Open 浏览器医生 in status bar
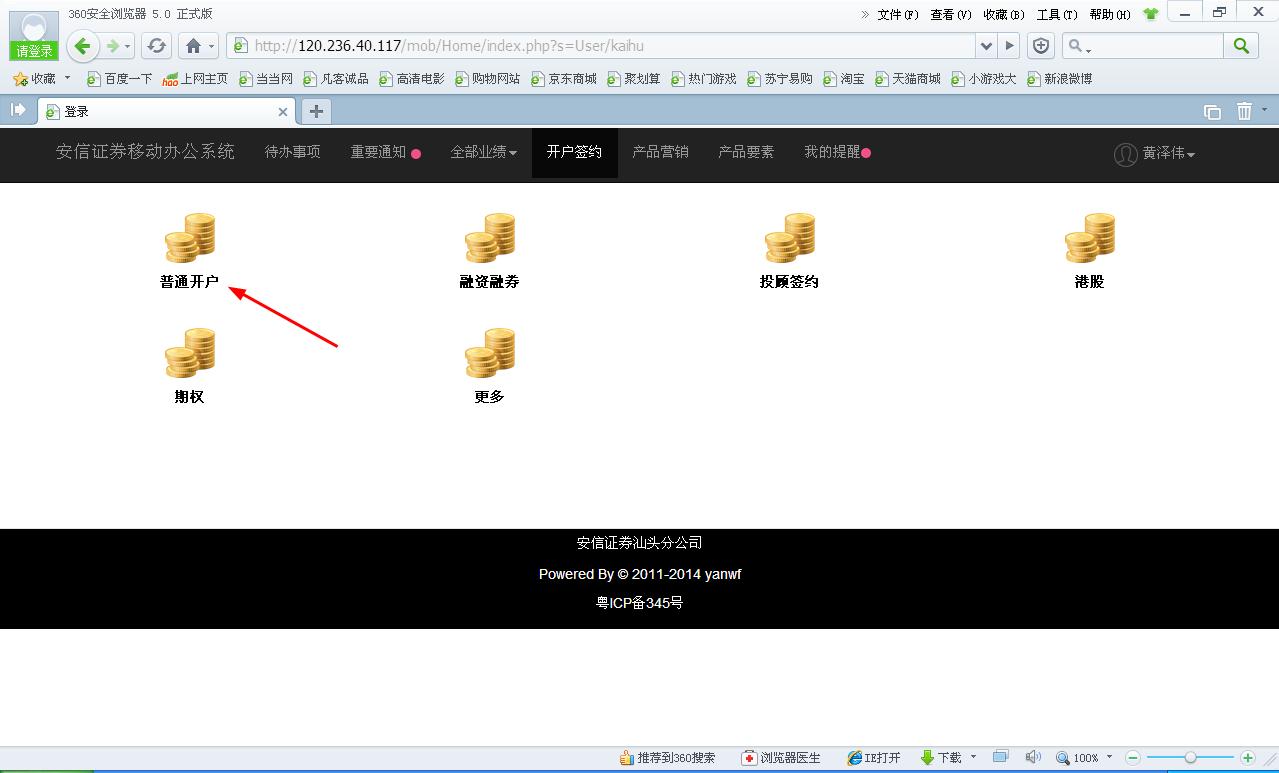 coord(781,758)
